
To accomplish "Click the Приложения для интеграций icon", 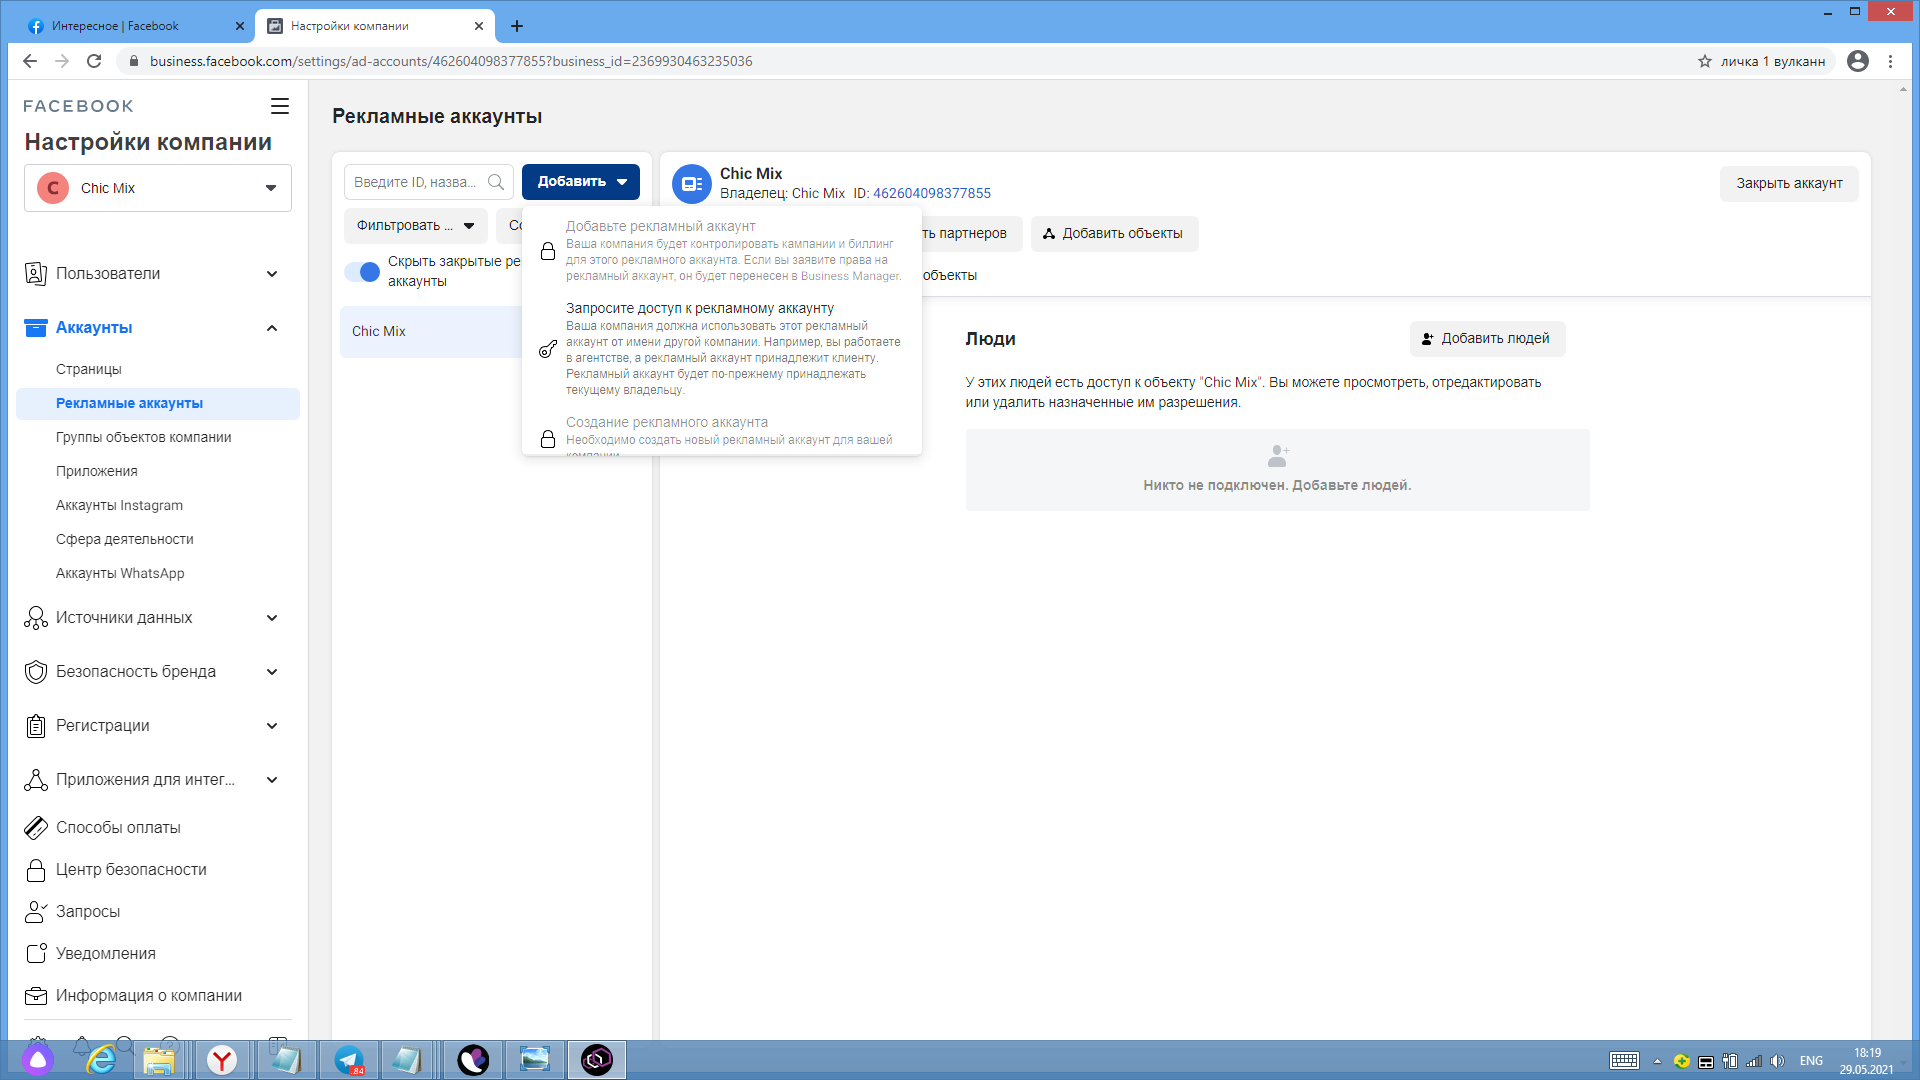I will [36, 780].
